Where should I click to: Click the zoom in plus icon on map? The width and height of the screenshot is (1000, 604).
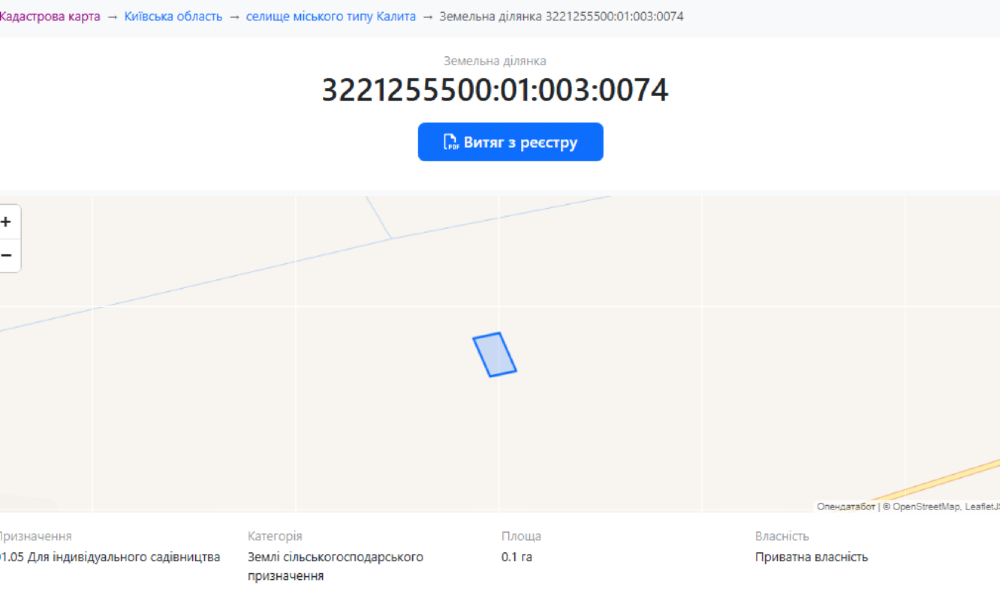7,221
